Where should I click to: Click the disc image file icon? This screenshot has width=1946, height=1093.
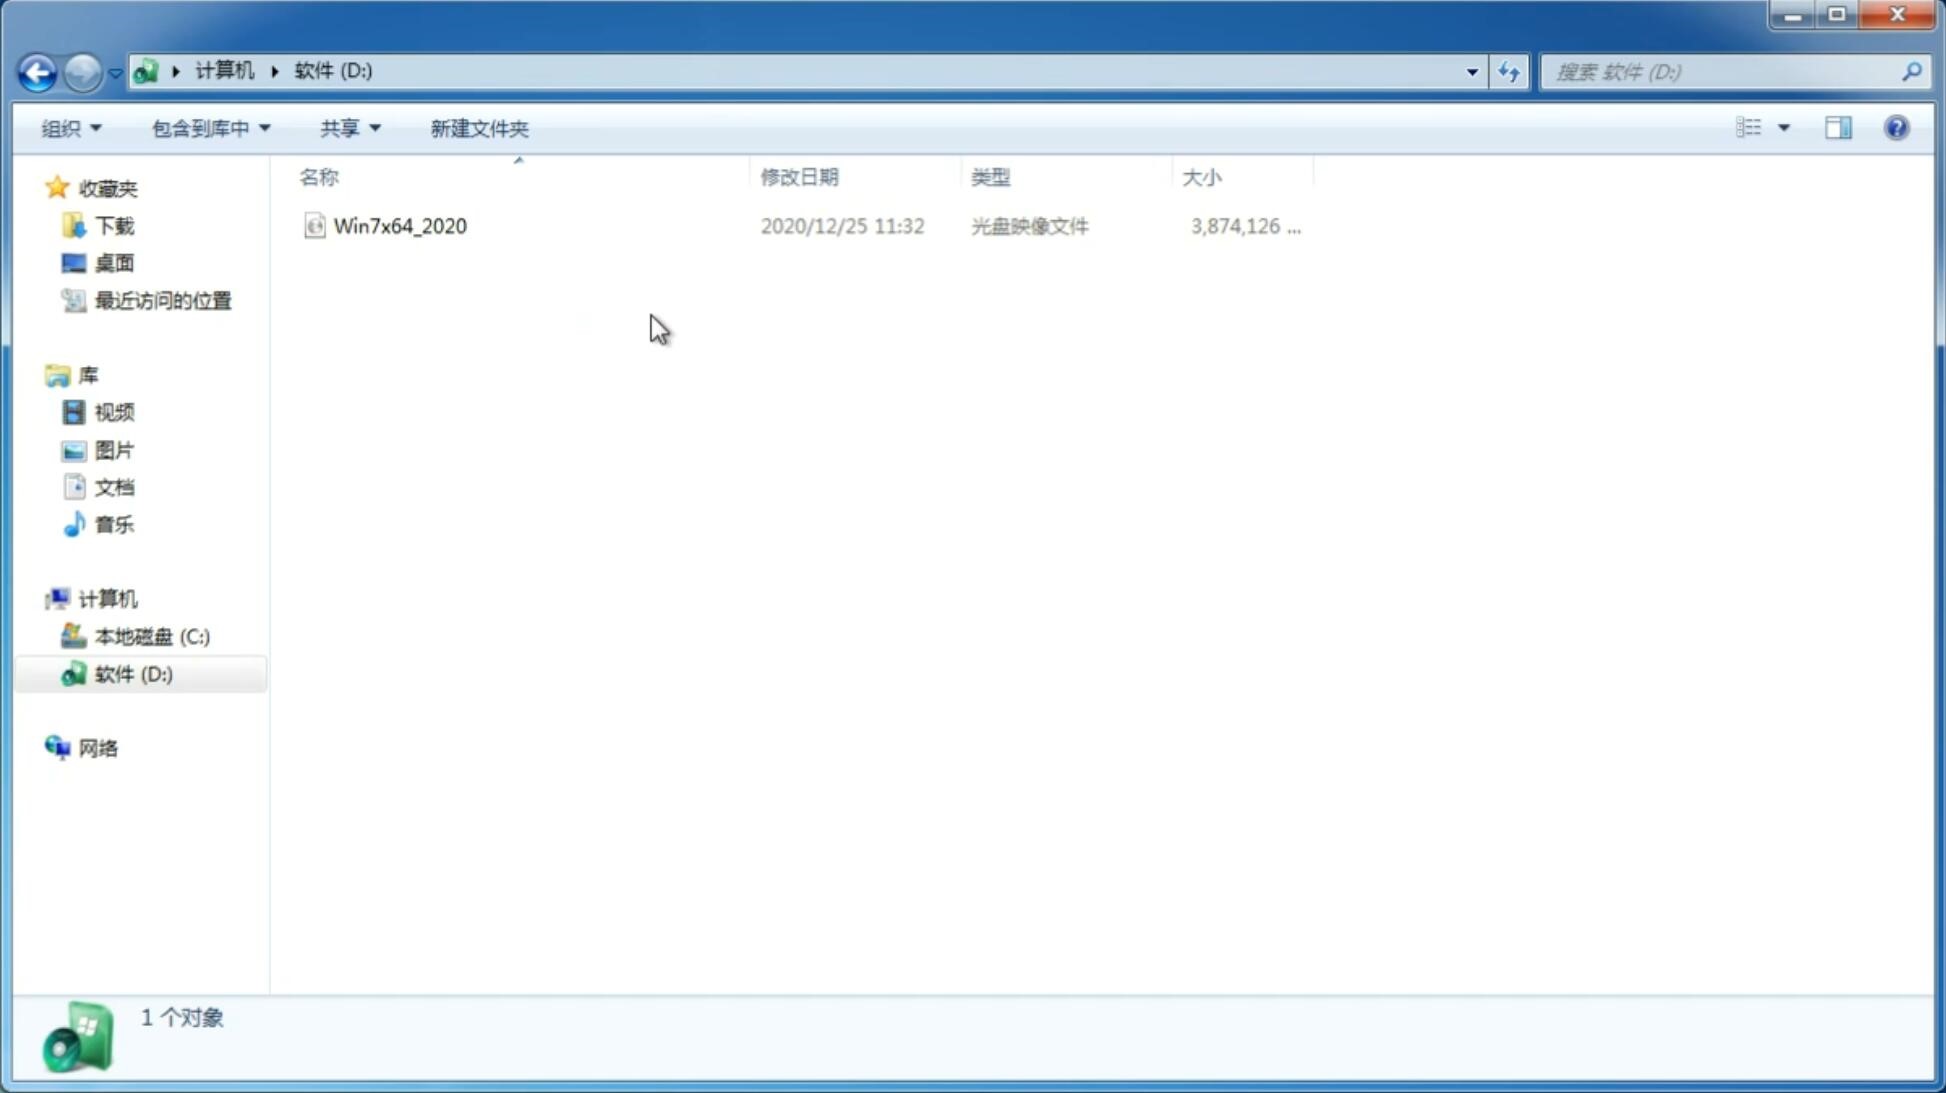click(313, 226)
